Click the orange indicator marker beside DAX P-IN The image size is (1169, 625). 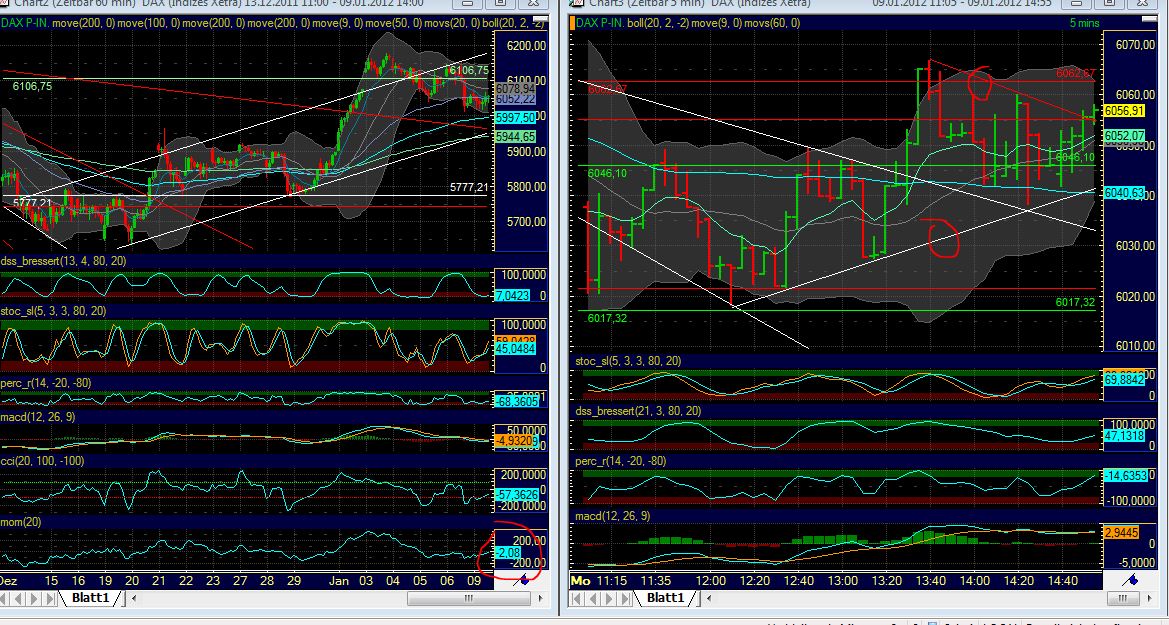click(x=572, y=22)
